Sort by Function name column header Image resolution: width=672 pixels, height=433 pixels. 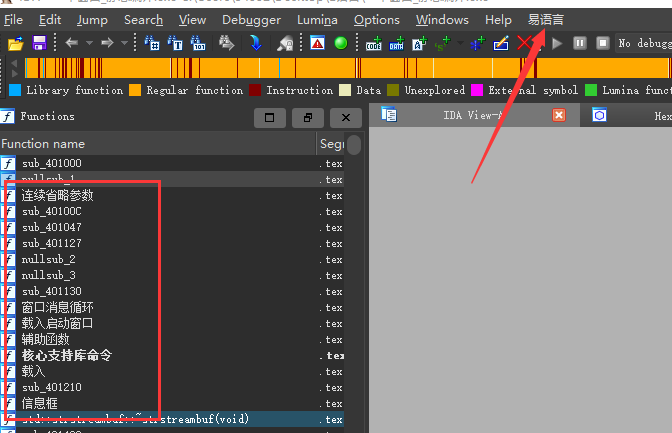click(x=158, y=144)
